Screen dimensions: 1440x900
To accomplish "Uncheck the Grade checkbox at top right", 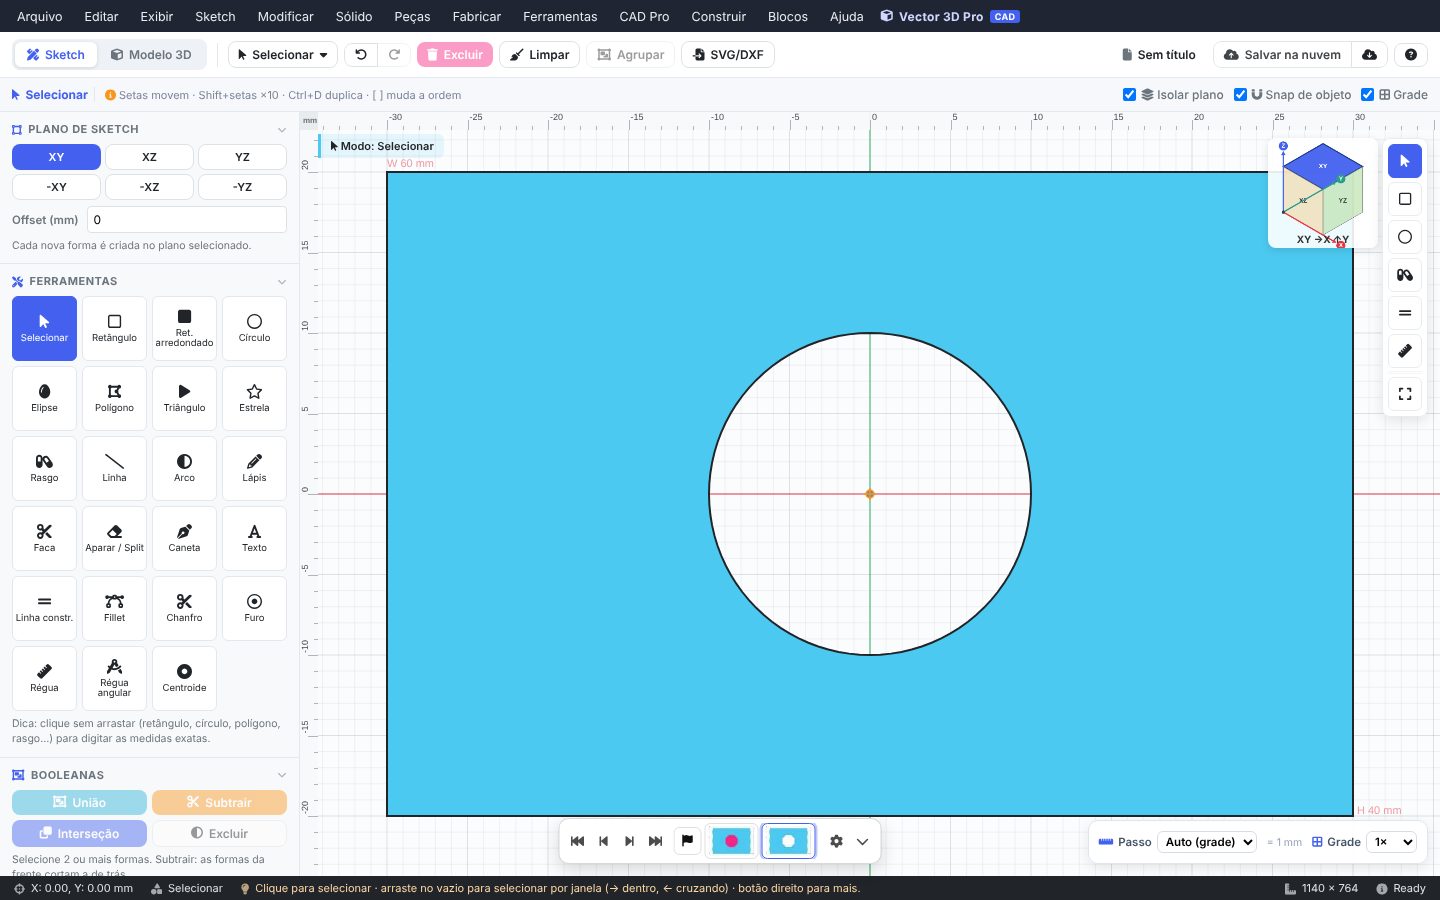I will tap(1367, 95).
